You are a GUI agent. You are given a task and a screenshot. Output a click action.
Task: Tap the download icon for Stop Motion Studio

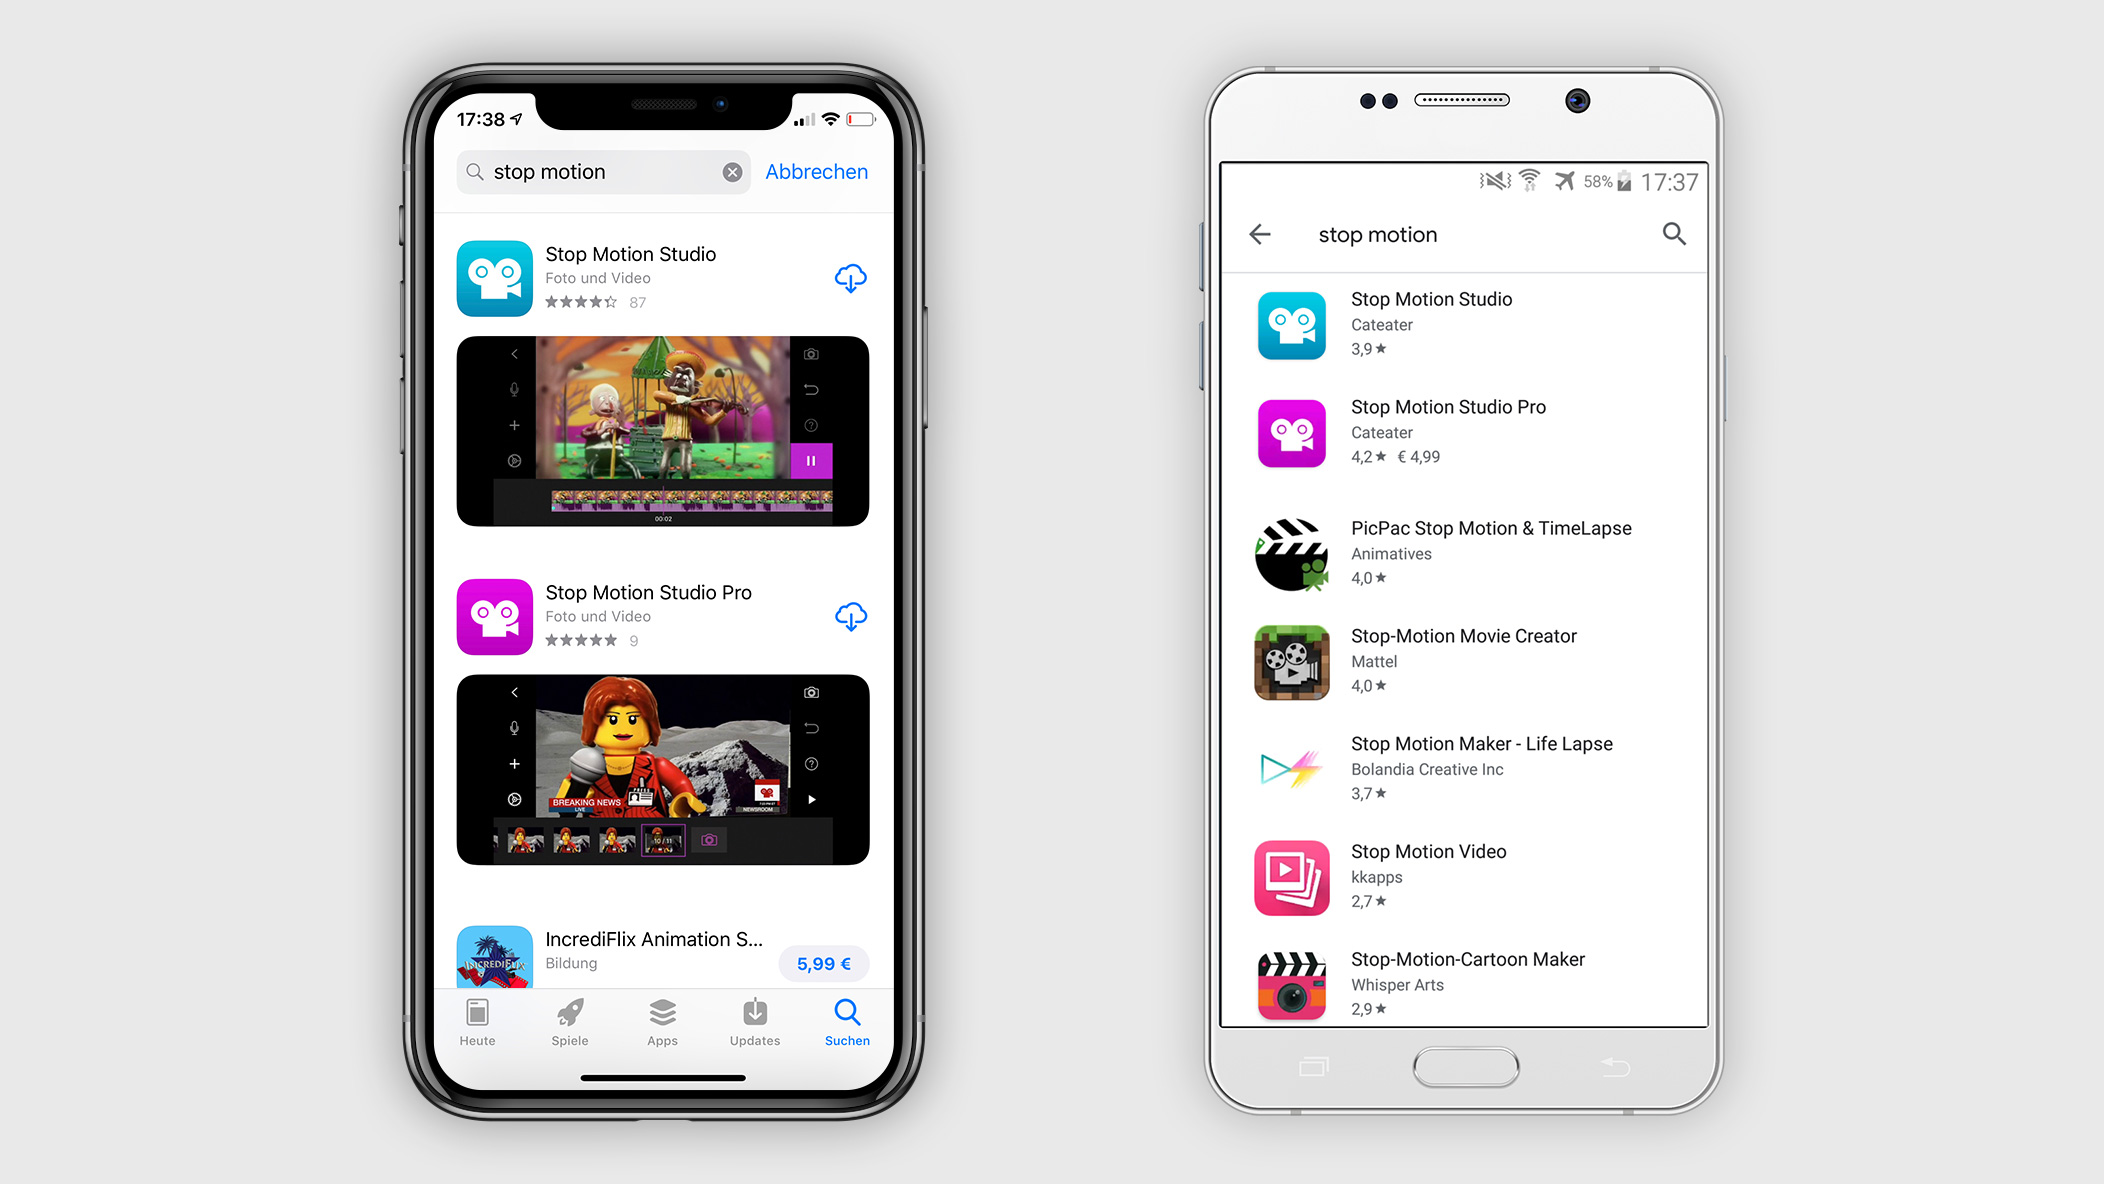(x=850, y=278)
